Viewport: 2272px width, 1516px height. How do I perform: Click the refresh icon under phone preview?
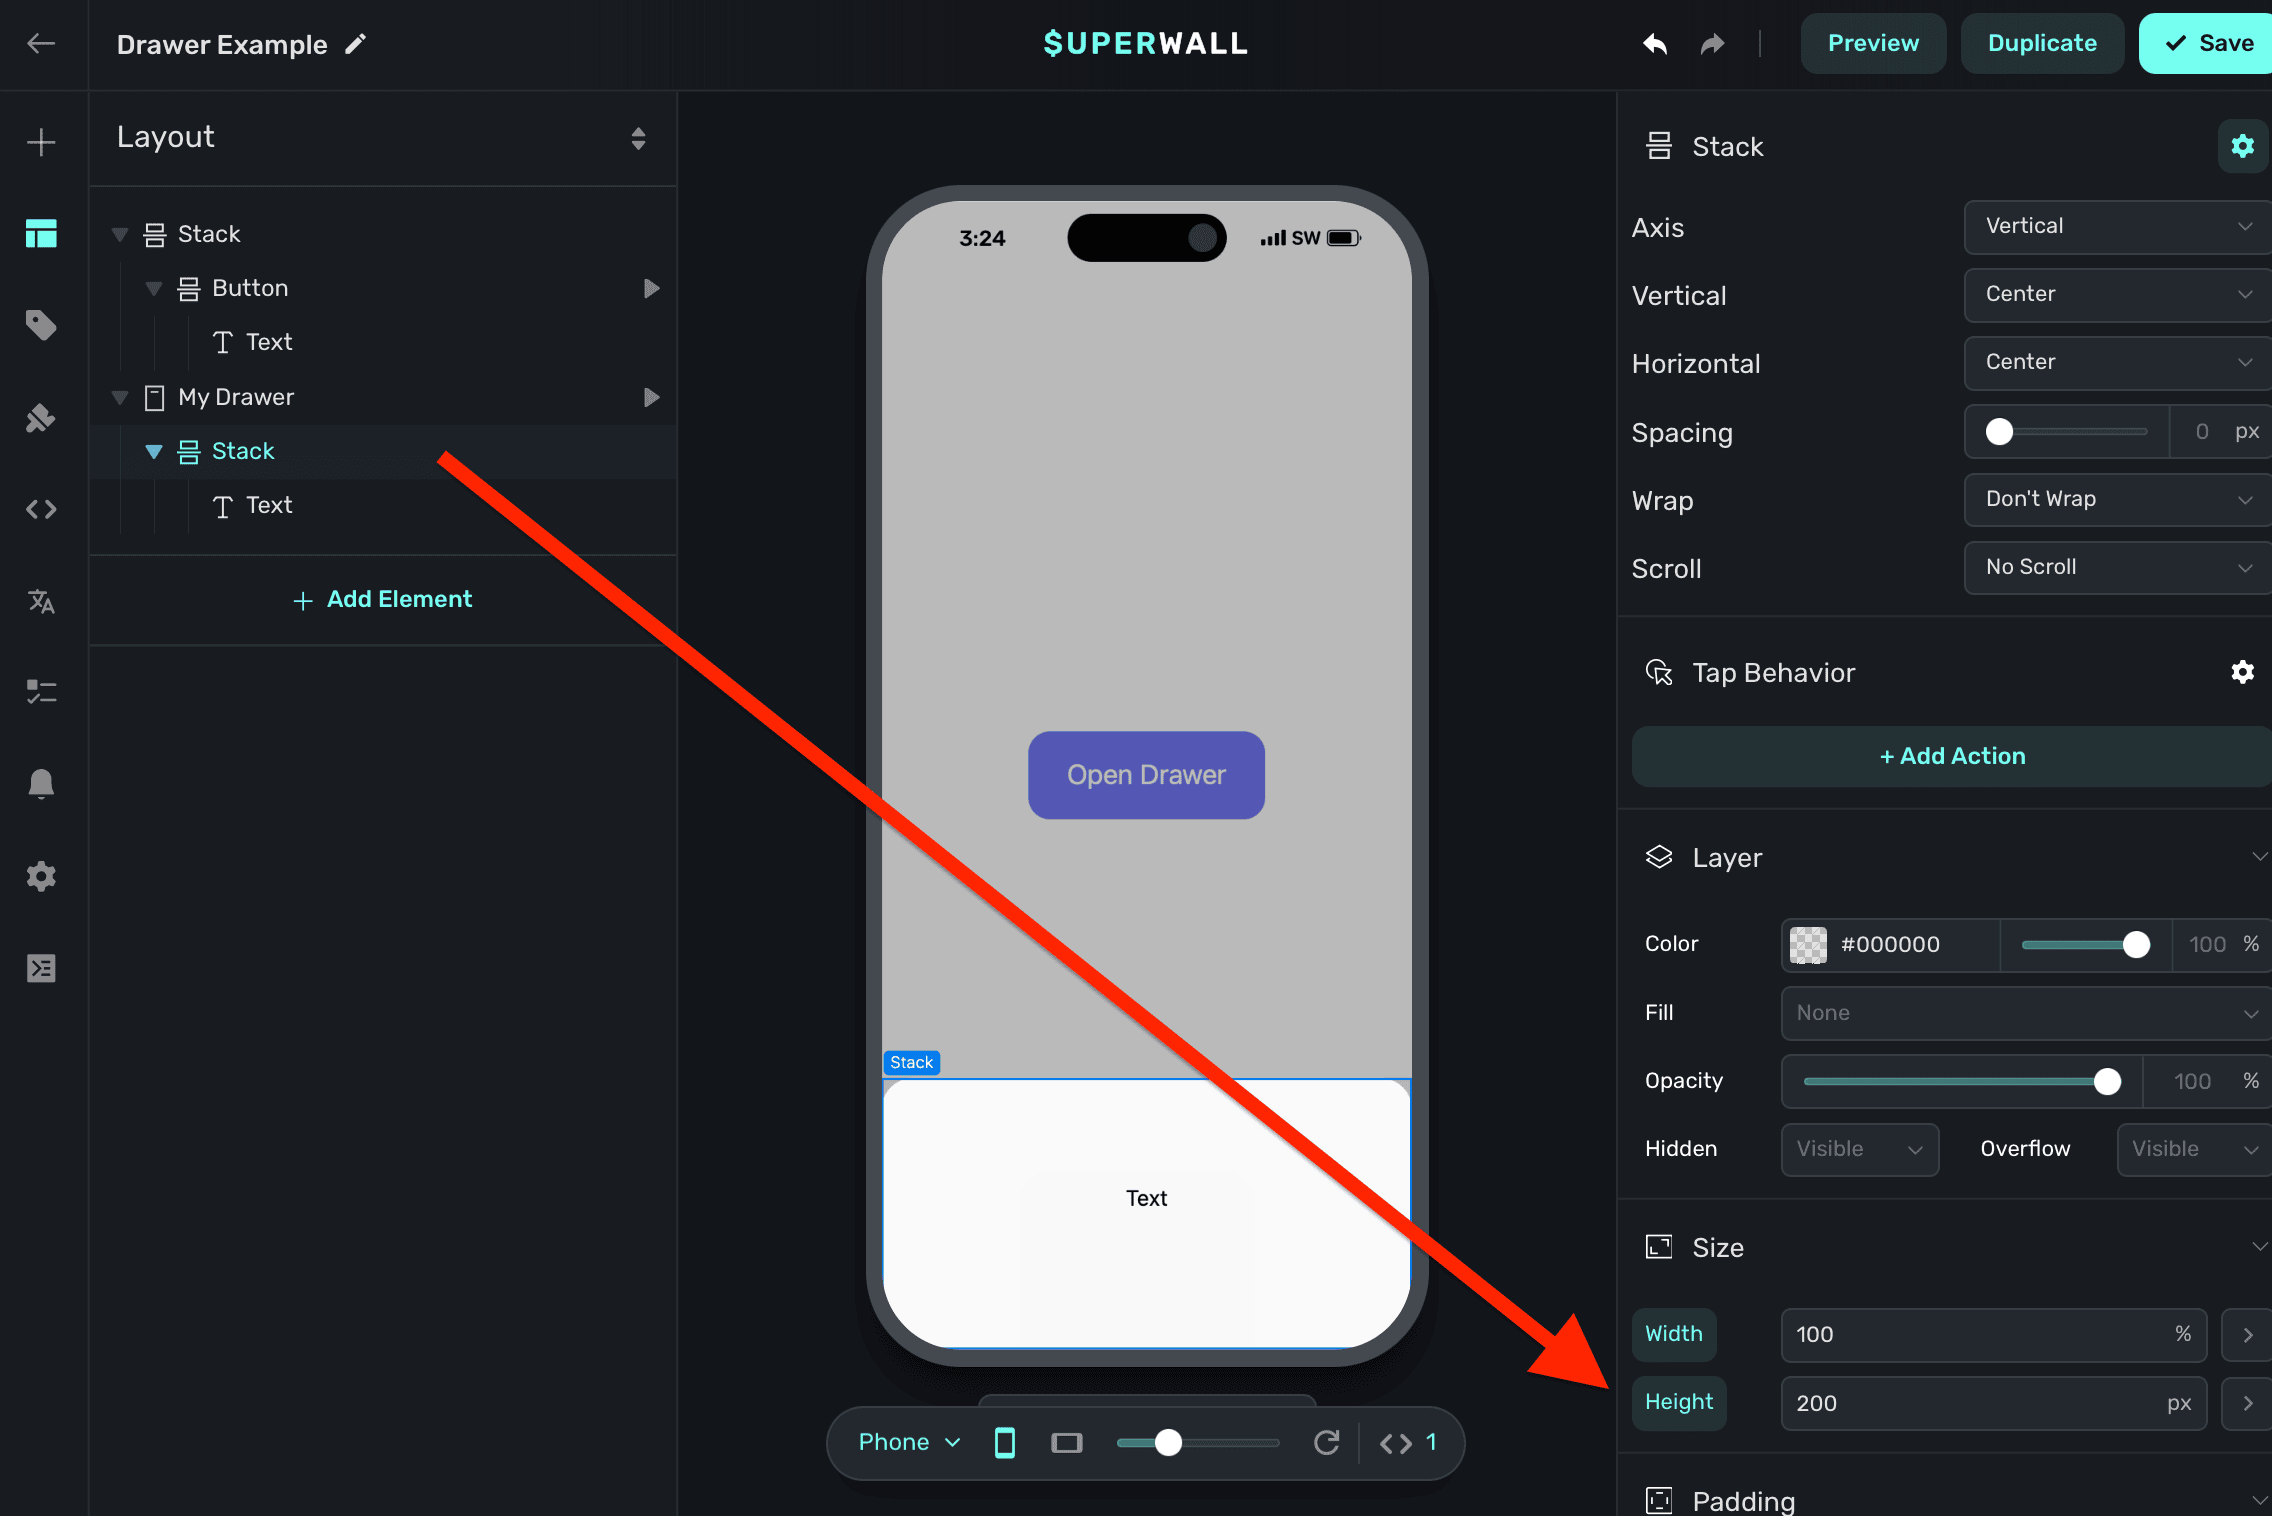(1327, 1442)
